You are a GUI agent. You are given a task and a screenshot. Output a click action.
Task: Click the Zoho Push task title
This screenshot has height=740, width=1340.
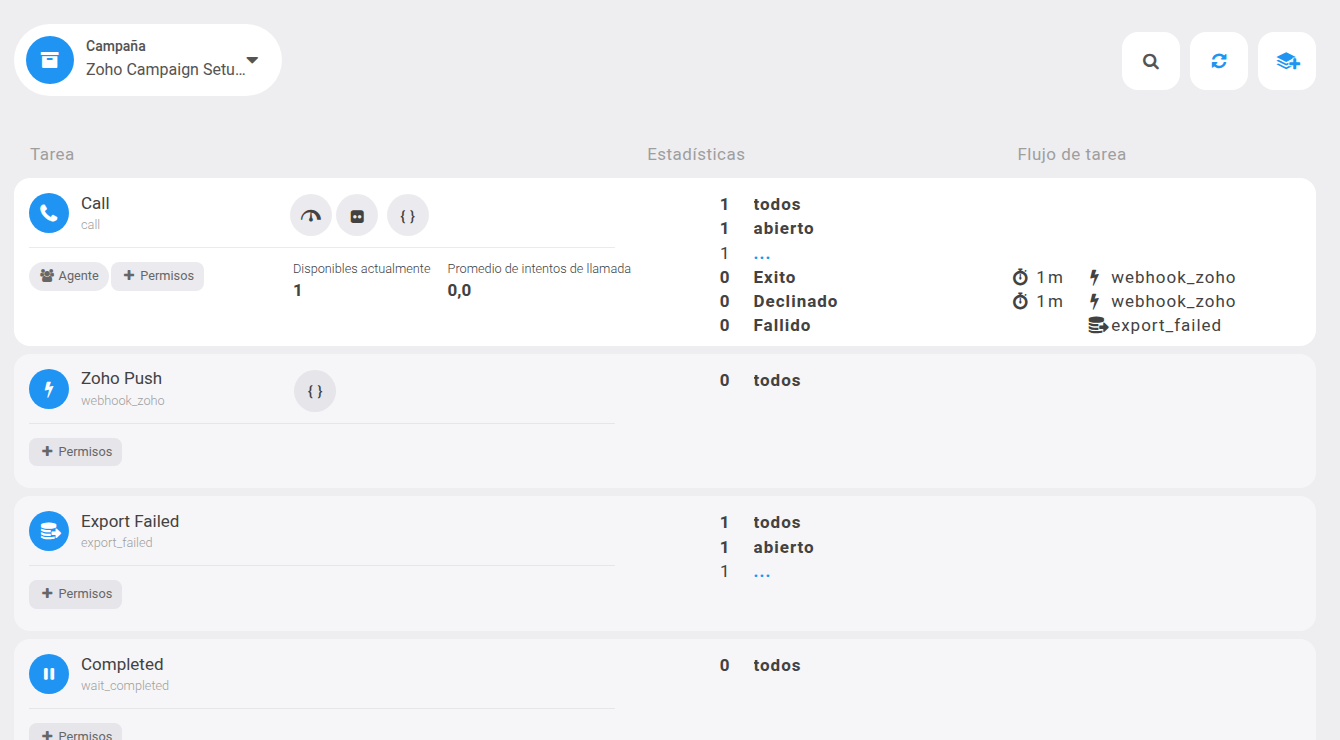(x=121, y=379)
